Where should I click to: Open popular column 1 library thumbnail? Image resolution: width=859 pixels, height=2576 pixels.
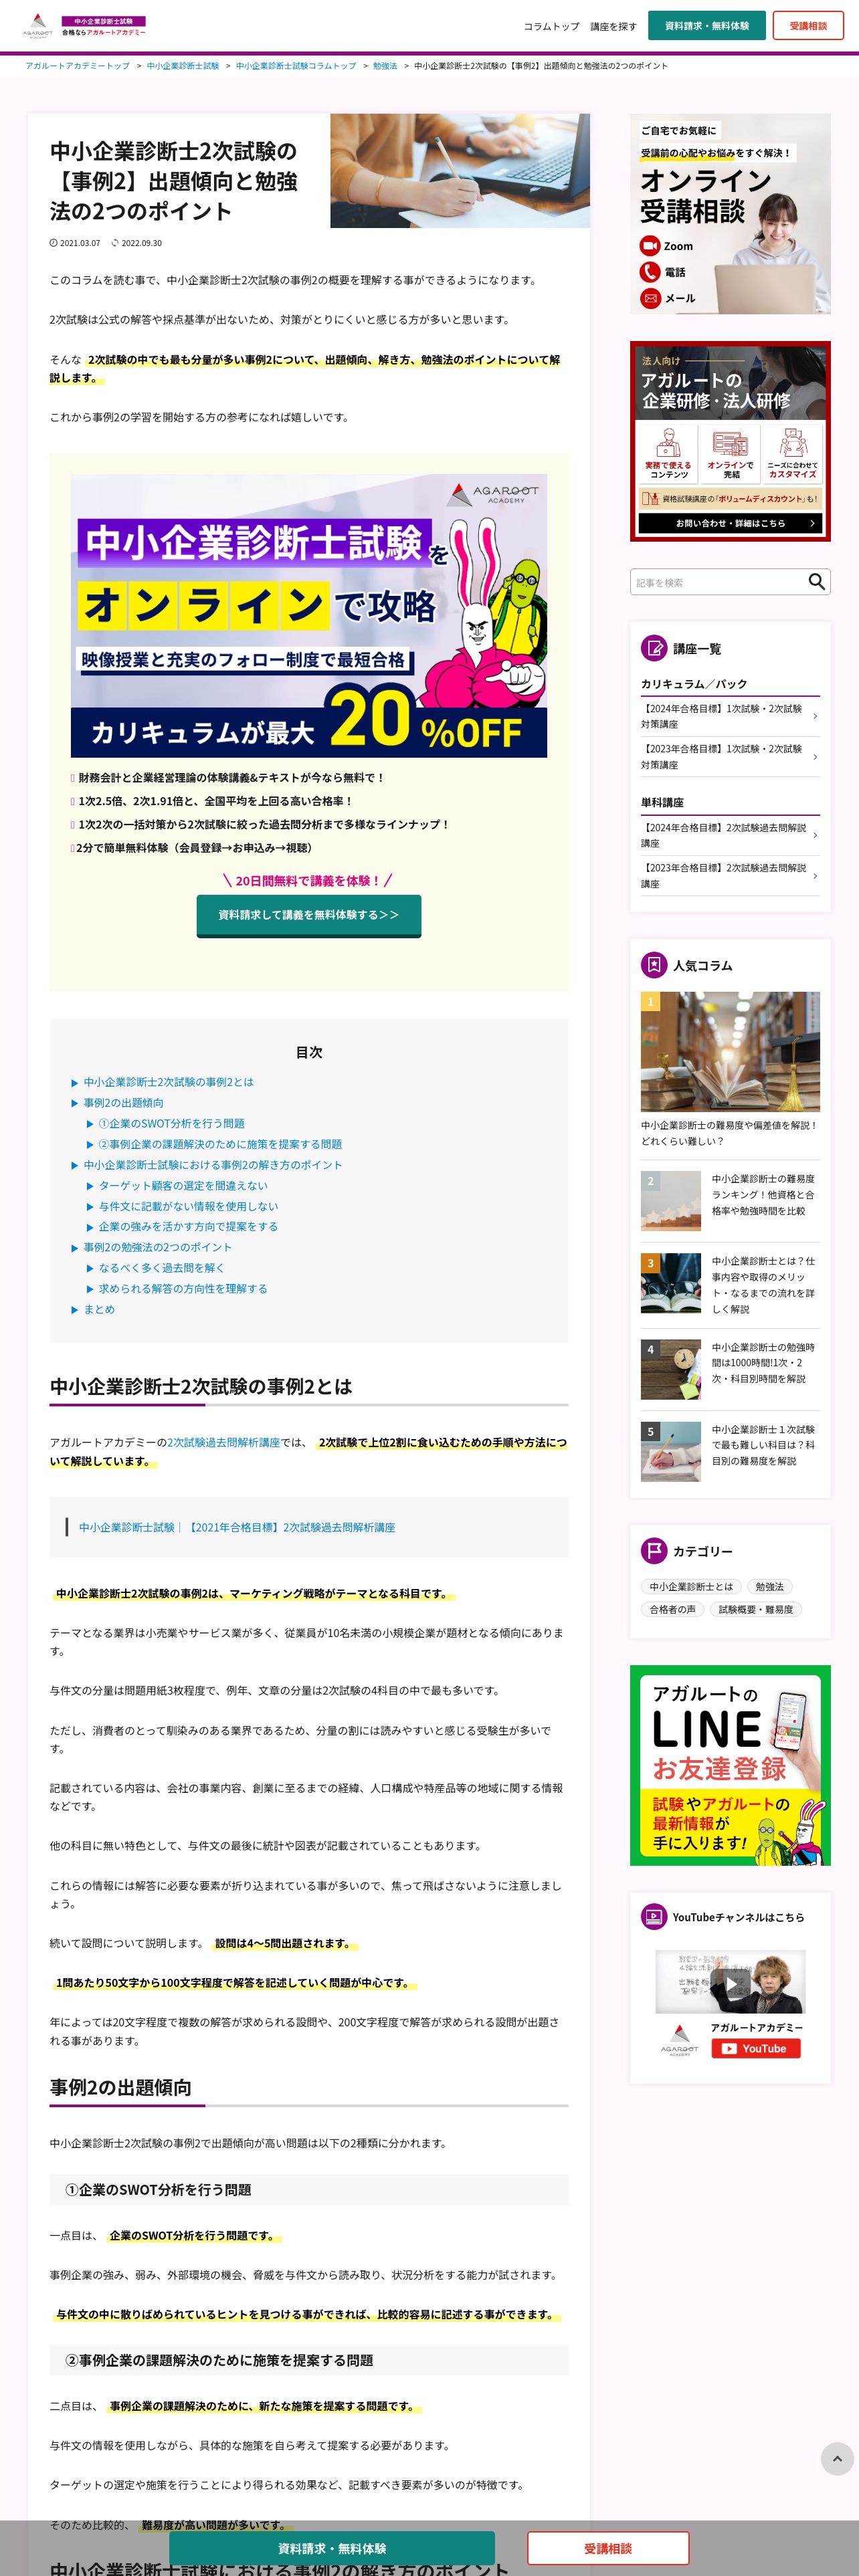[730, 1051]
